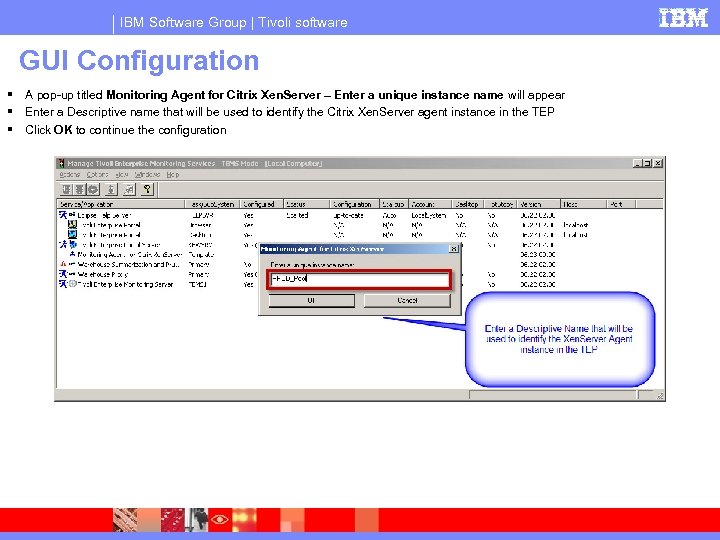Click the Version column header
This screenshot has width=720, height=540.
(539, 204)
